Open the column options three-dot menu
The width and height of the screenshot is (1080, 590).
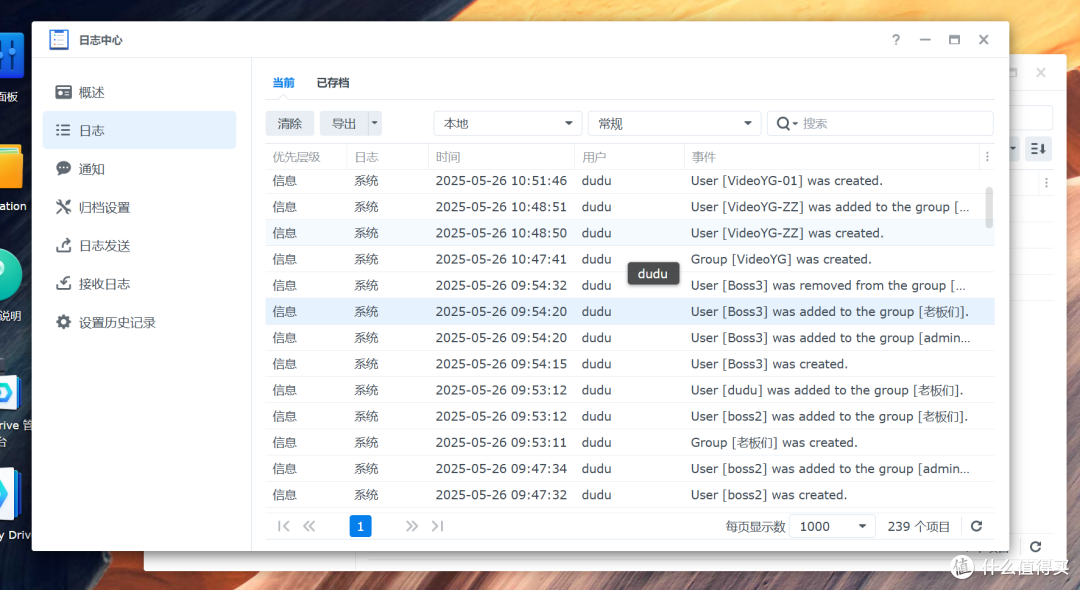pos(987,157)
